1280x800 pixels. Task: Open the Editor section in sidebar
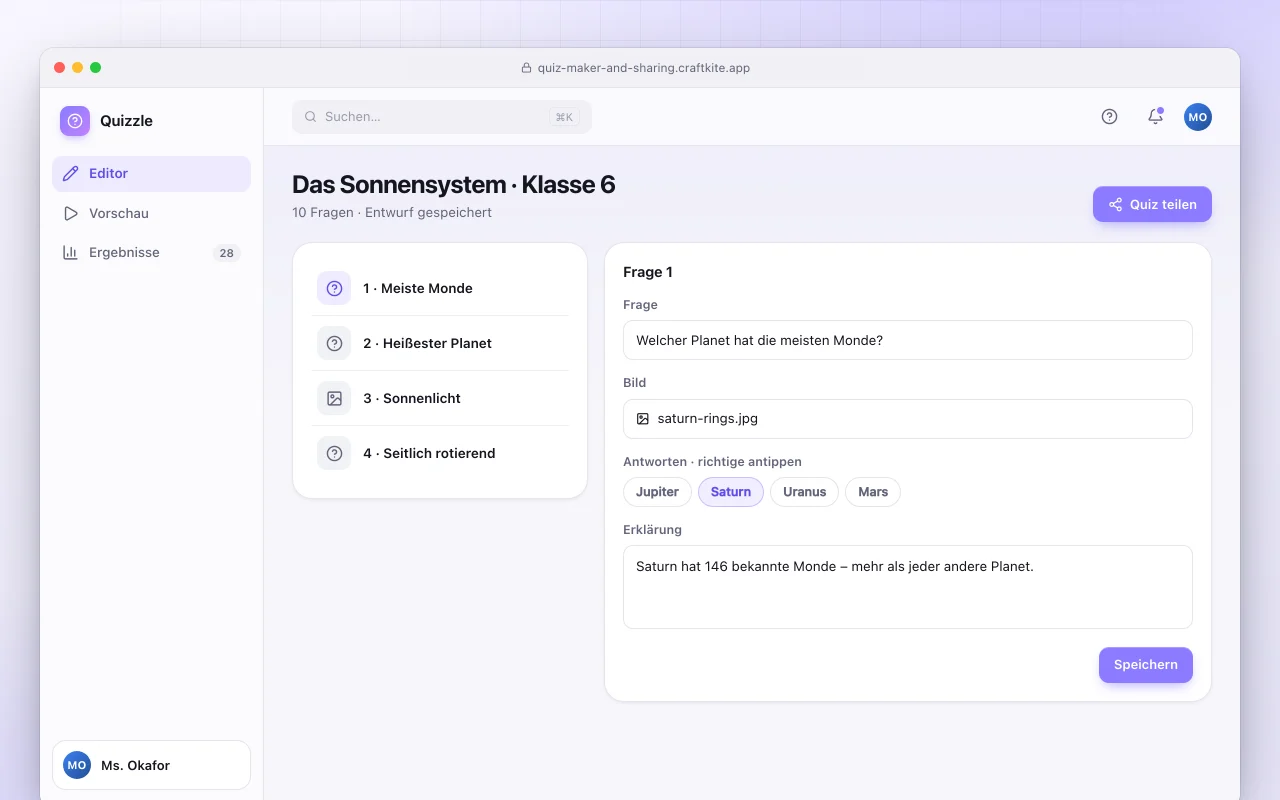click(x=151, y=174)
